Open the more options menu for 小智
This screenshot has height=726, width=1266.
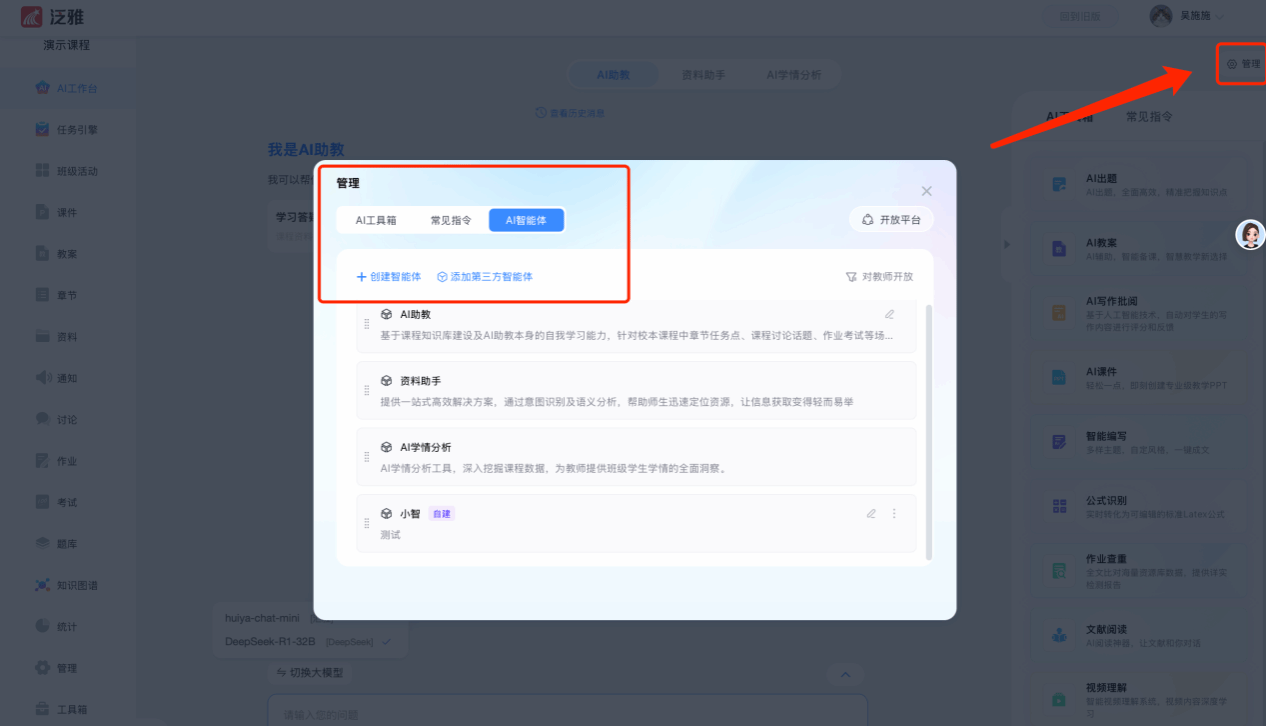894,514
